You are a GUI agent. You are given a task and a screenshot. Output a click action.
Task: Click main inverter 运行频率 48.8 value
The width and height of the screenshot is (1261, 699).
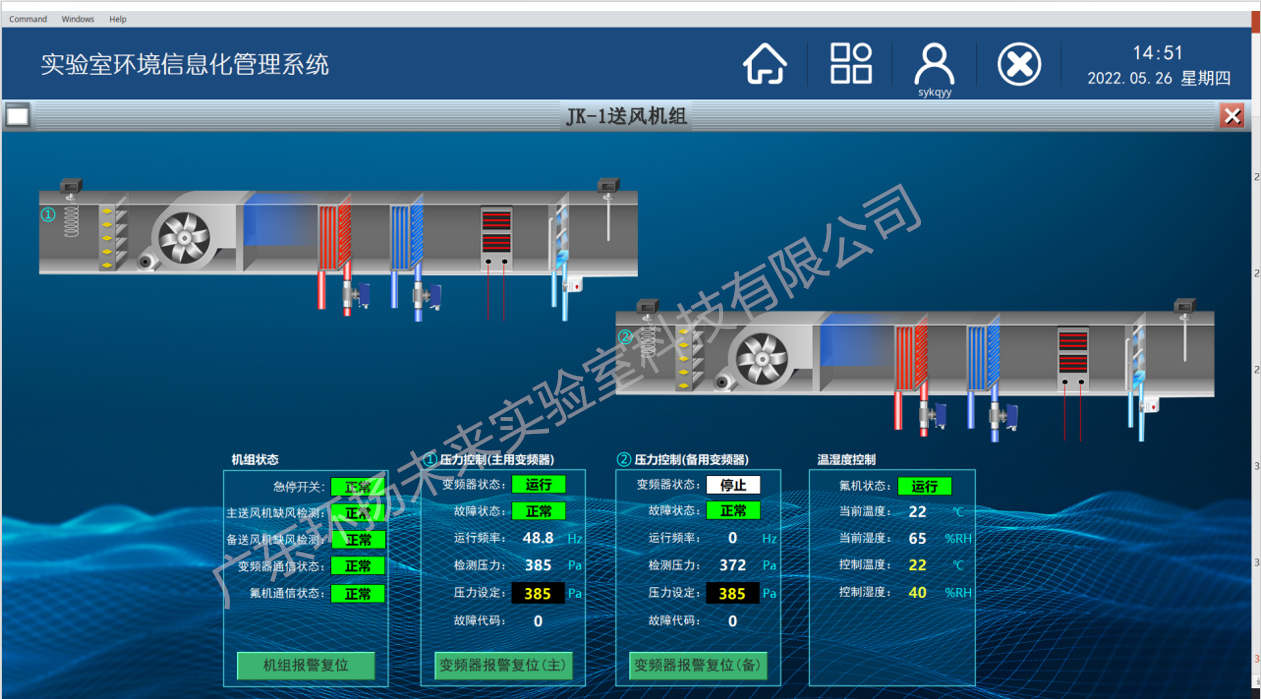click(538, 538)
